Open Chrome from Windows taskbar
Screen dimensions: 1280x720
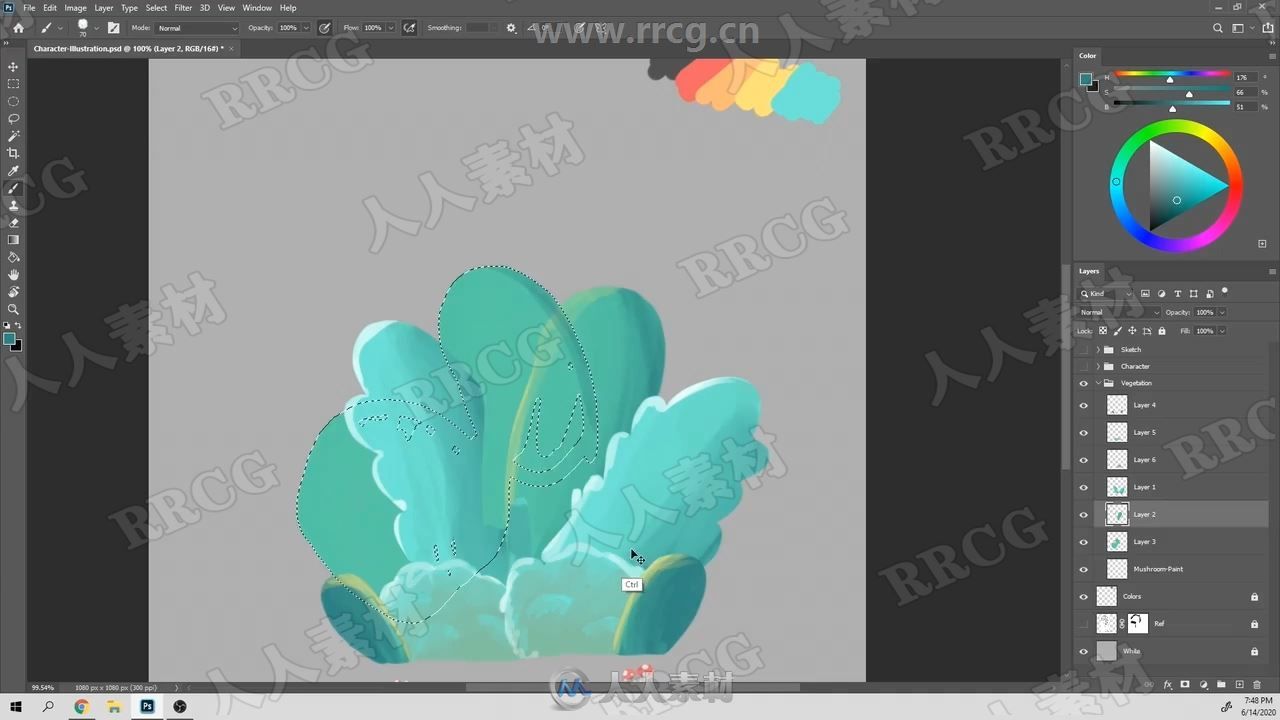point(81,706)
